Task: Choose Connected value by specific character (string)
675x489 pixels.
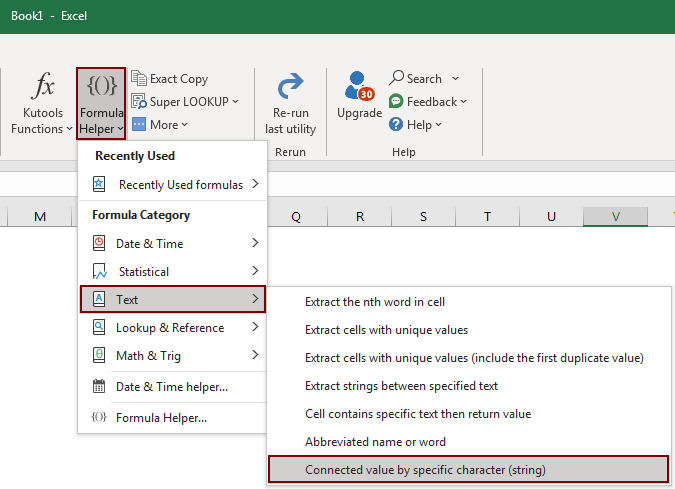Action: click(468, 470)
